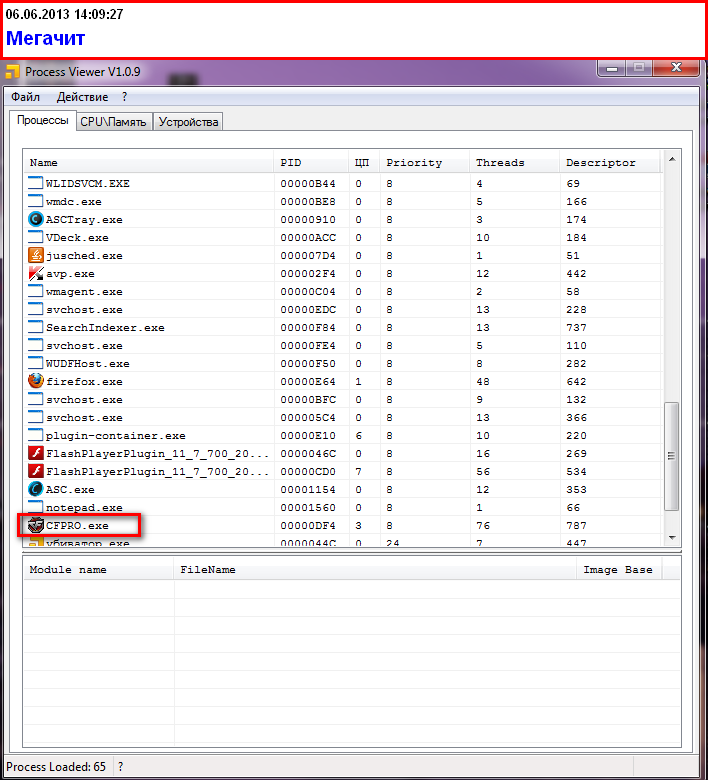Select the notepad.exe process name
Viewport: 708px width, 780px height.
pos(84,507)
